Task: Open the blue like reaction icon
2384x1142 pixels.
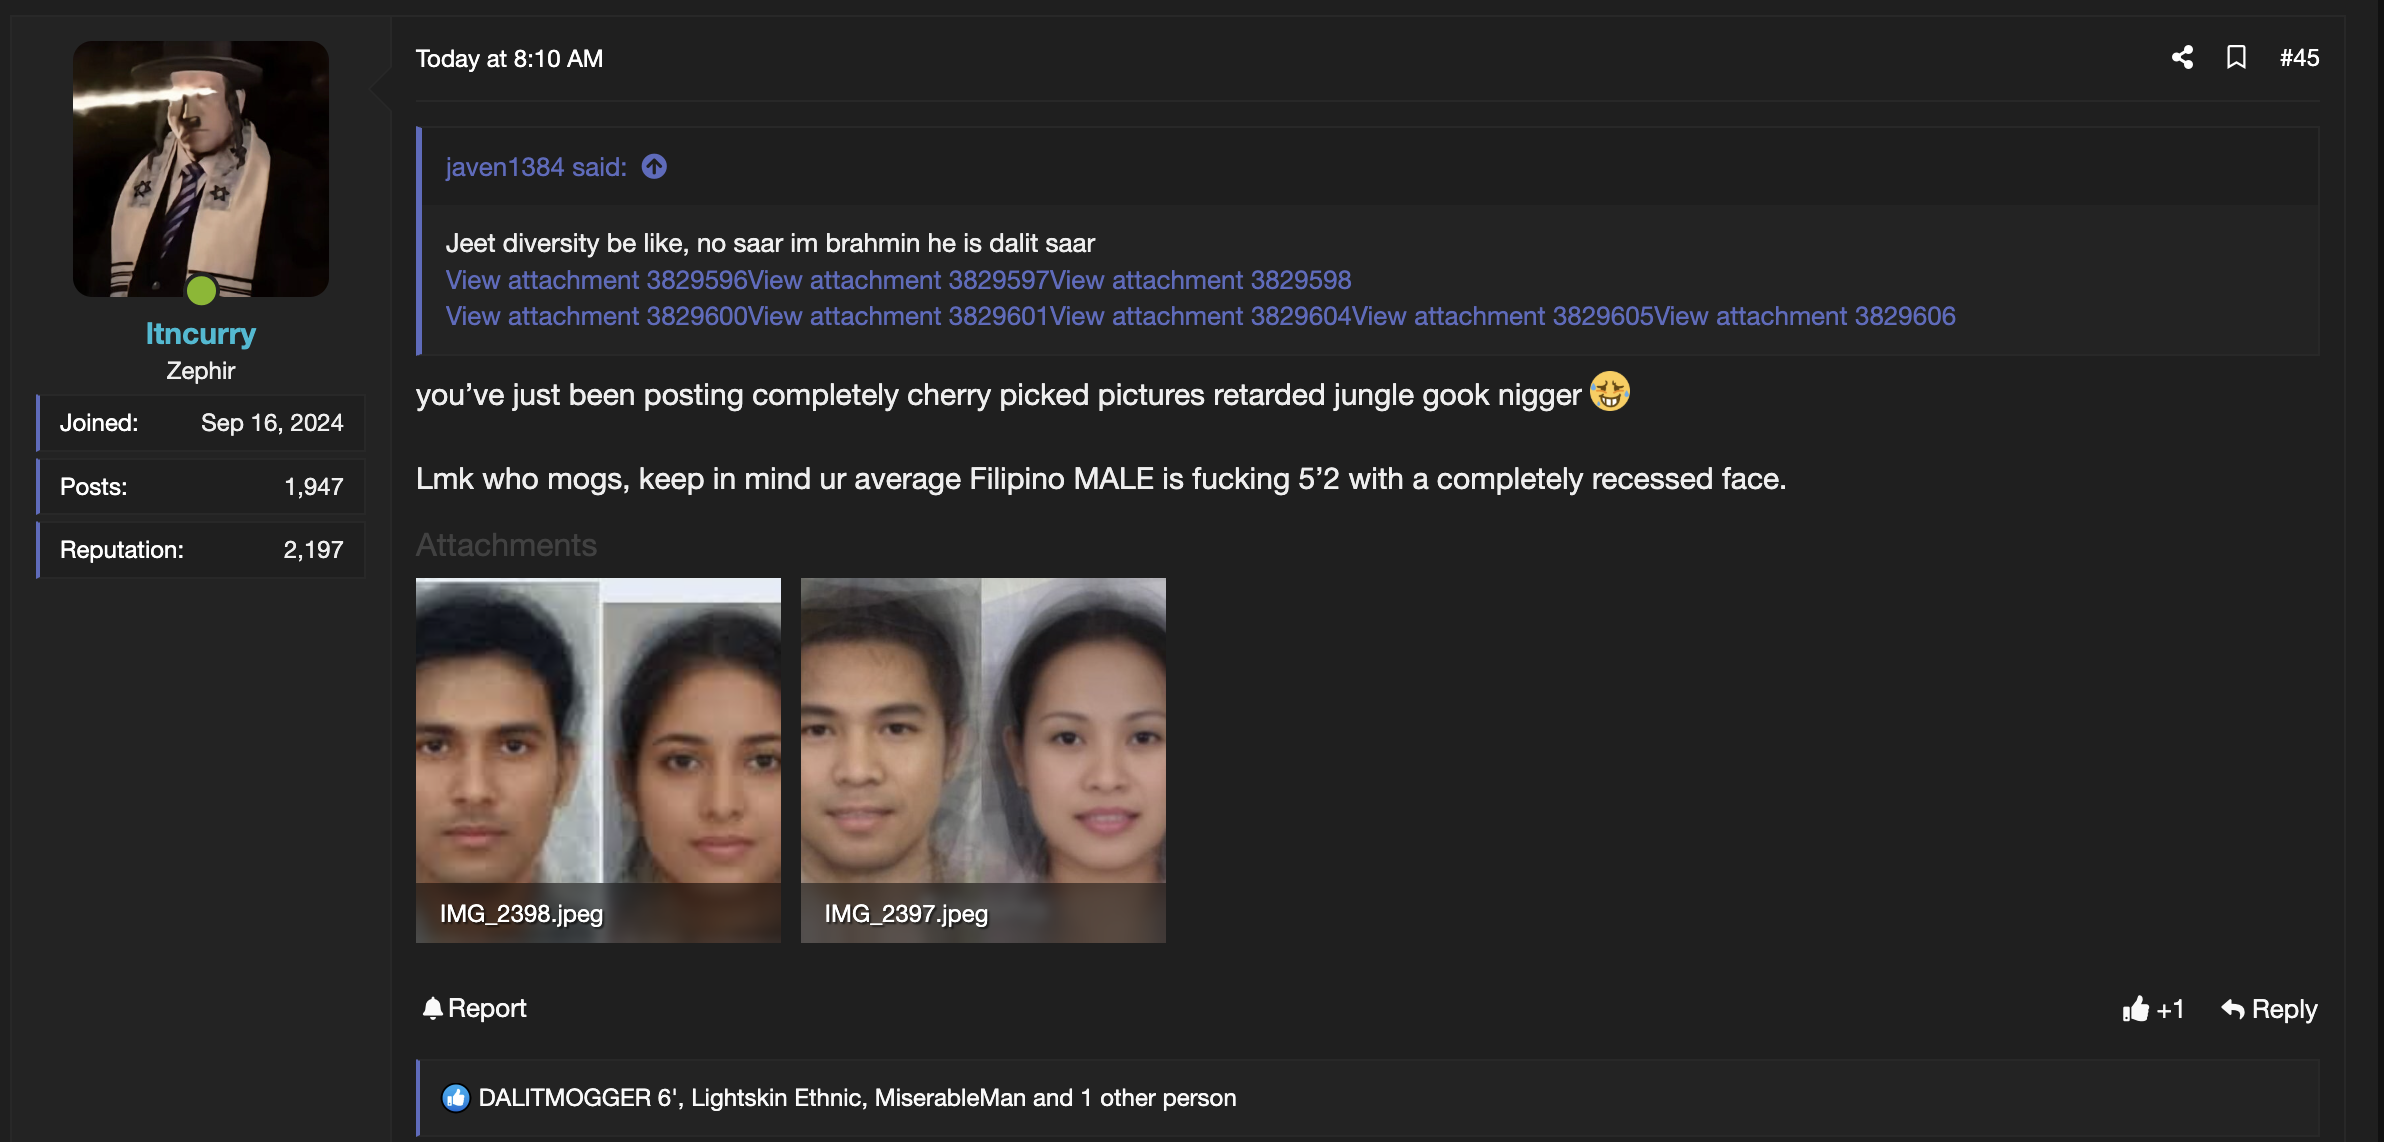Action: [456, 1098]
